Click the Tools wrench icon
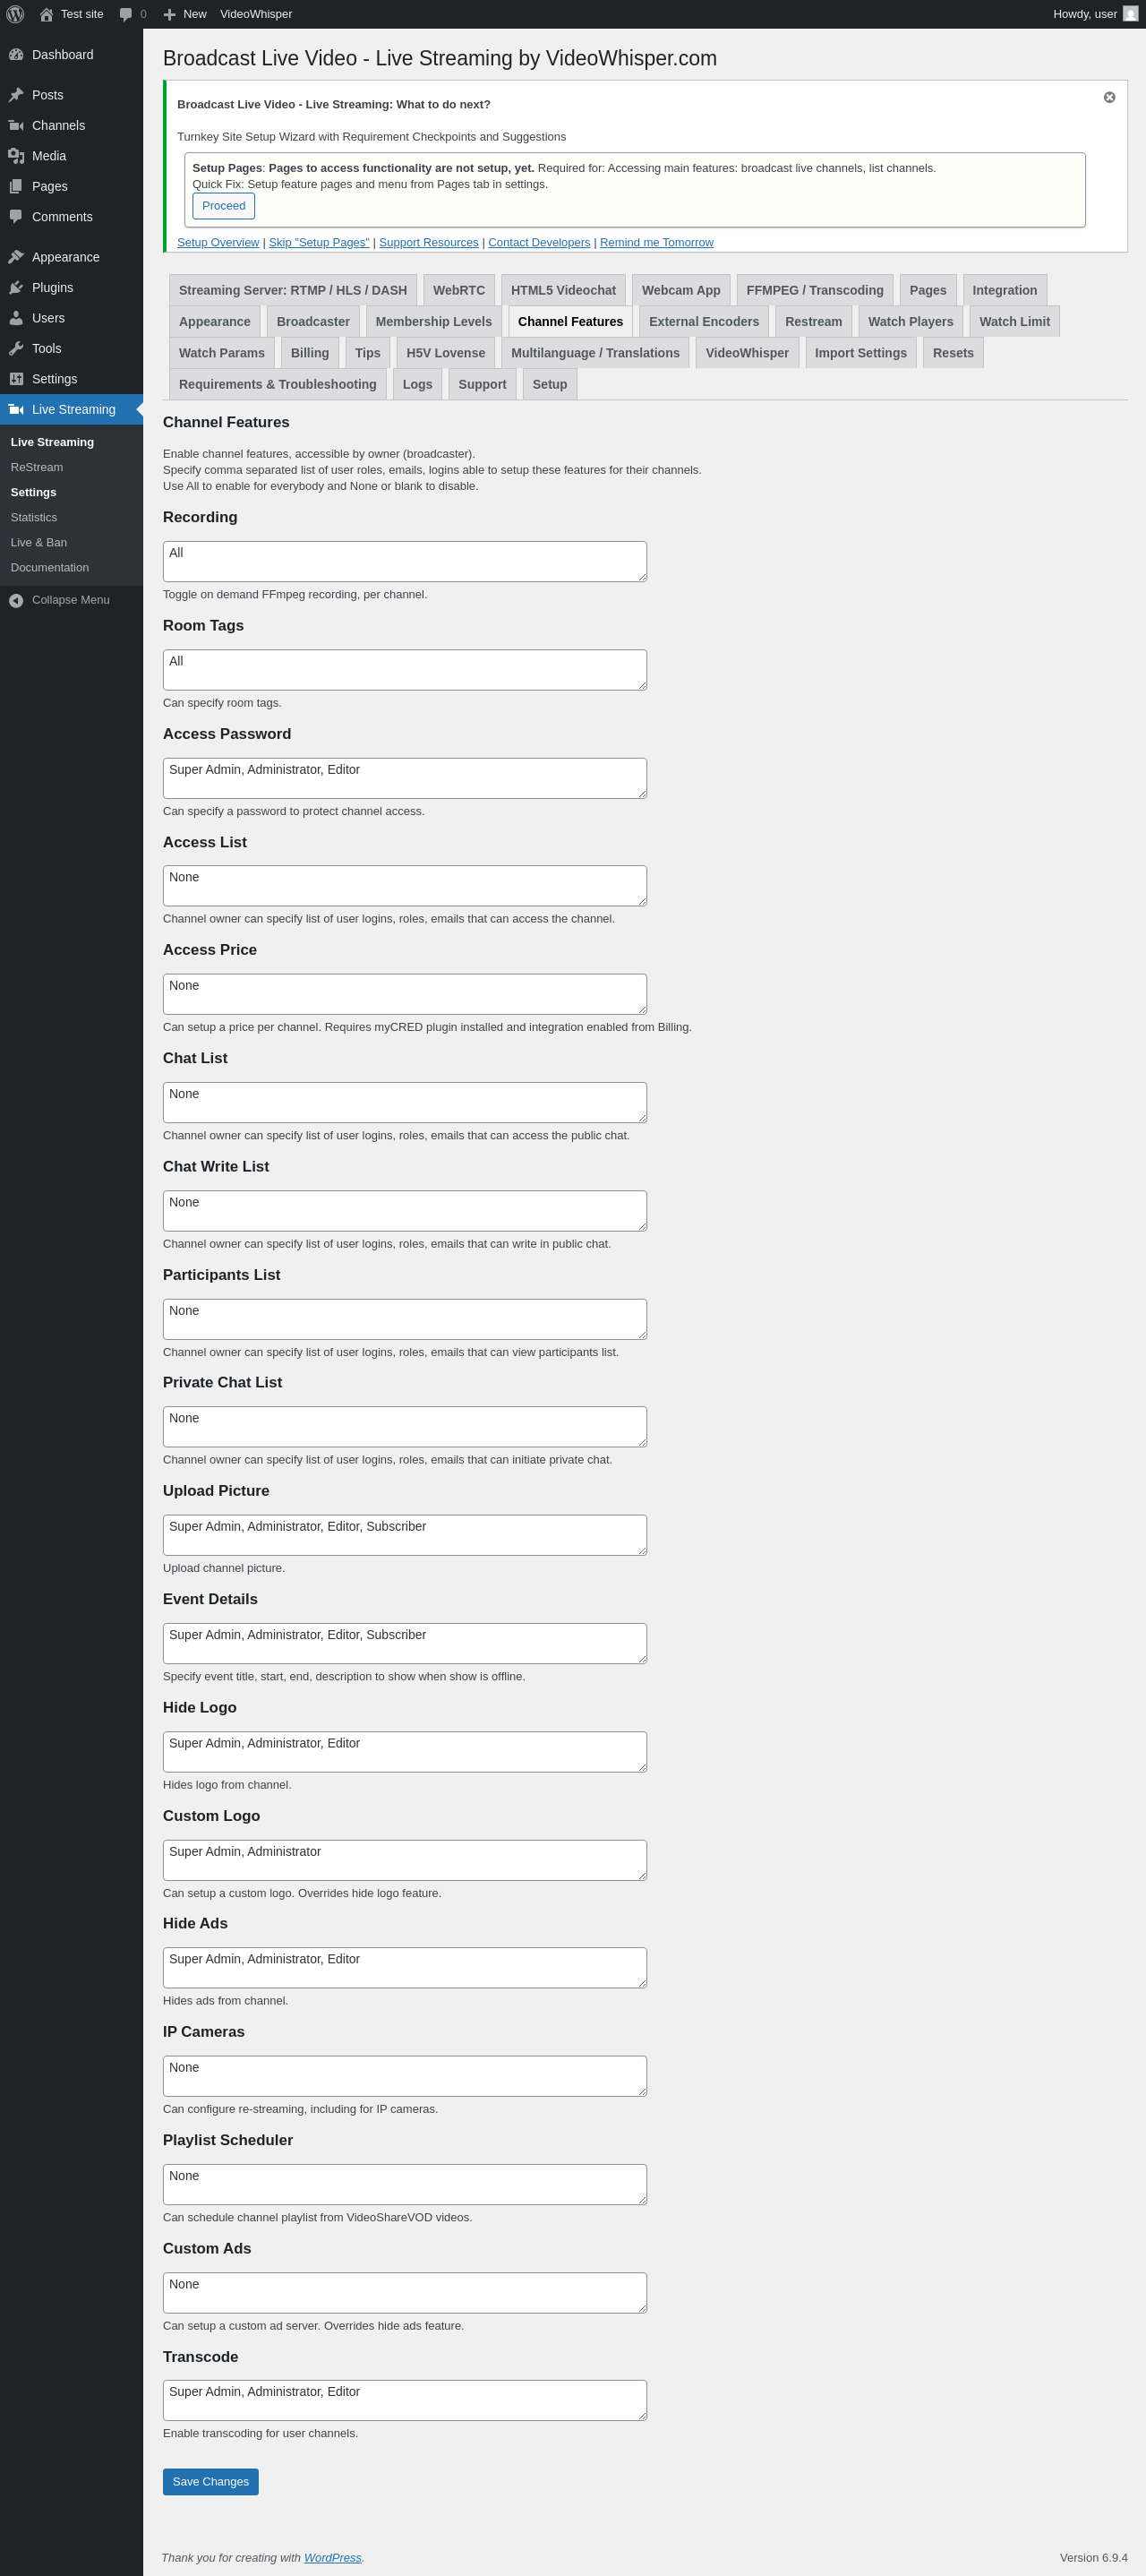Screen dimensions: 1146x2576 (16, 348)
